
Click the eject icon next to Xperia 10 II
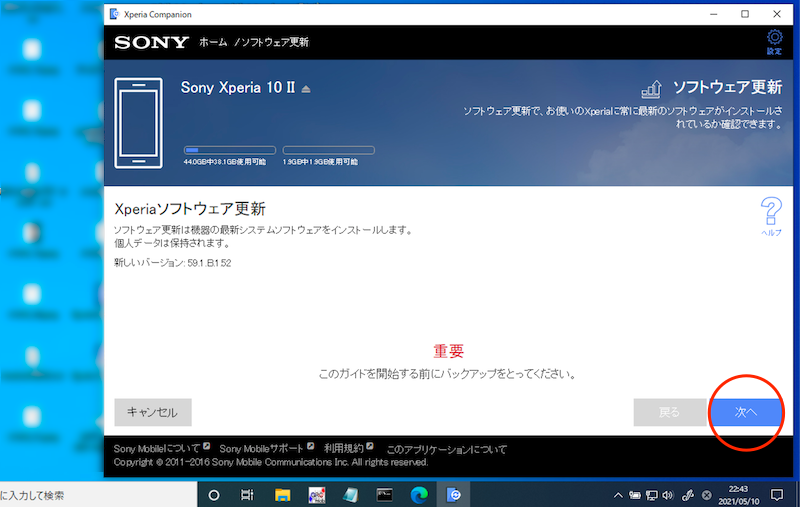(x=306, y=89)
